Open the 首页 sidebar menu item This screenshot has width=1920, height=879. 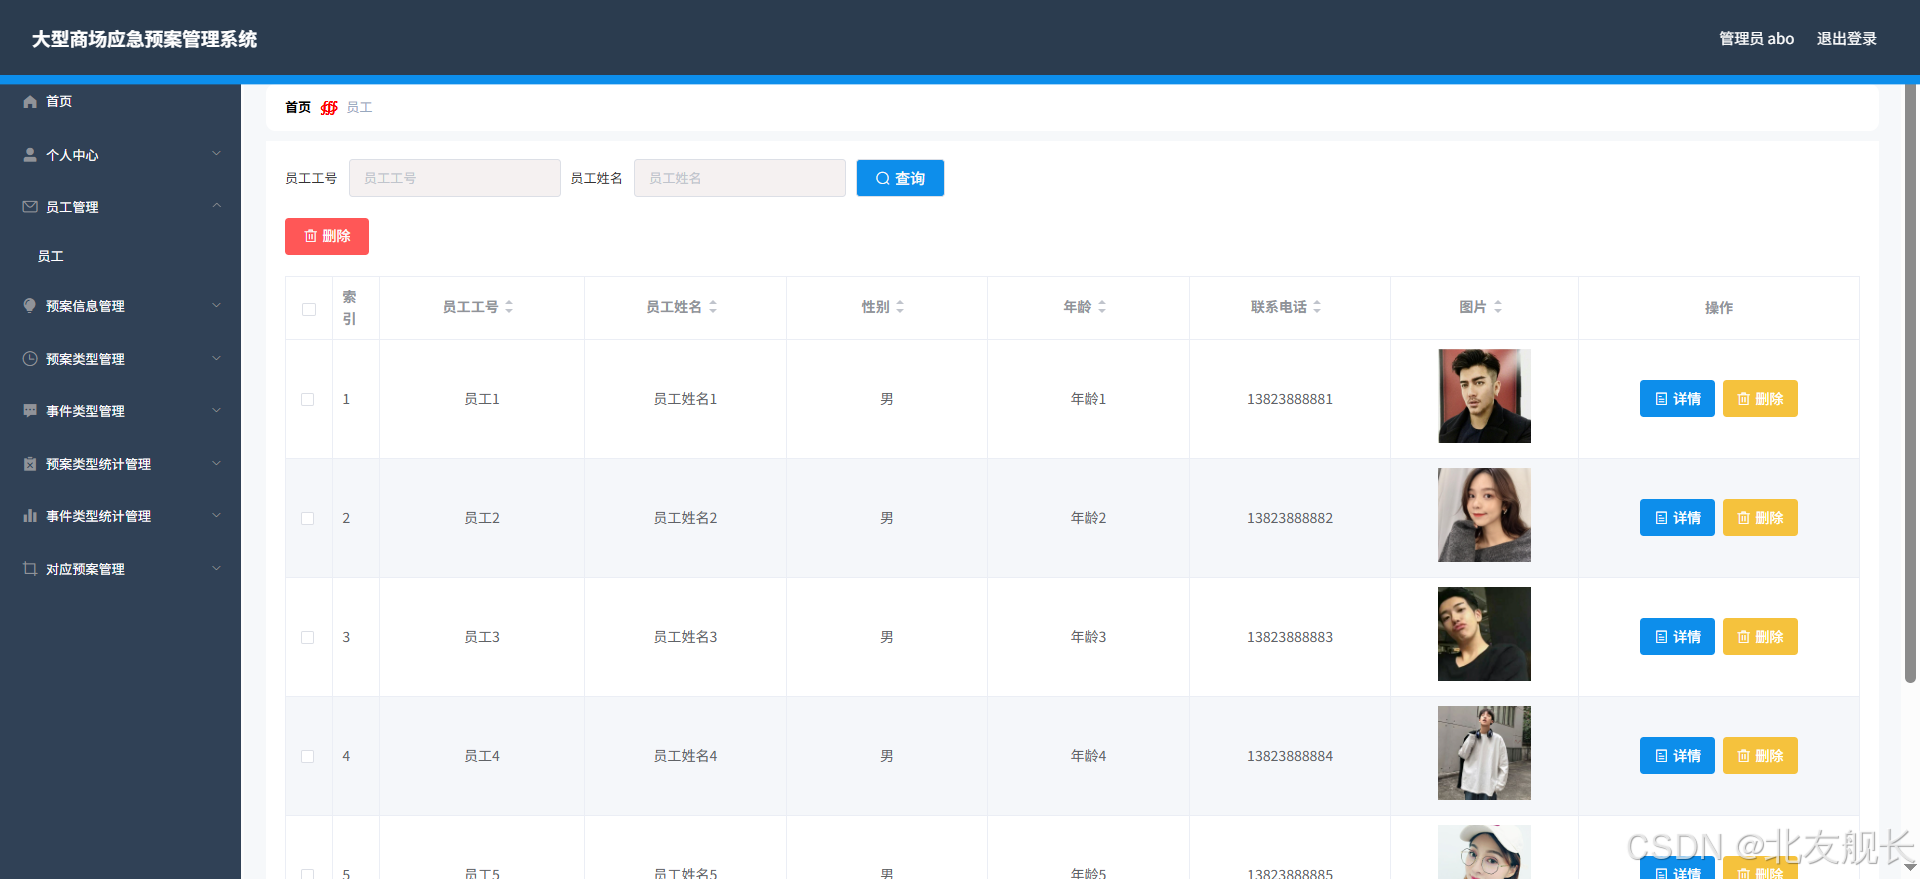click(x=120, y=101)
